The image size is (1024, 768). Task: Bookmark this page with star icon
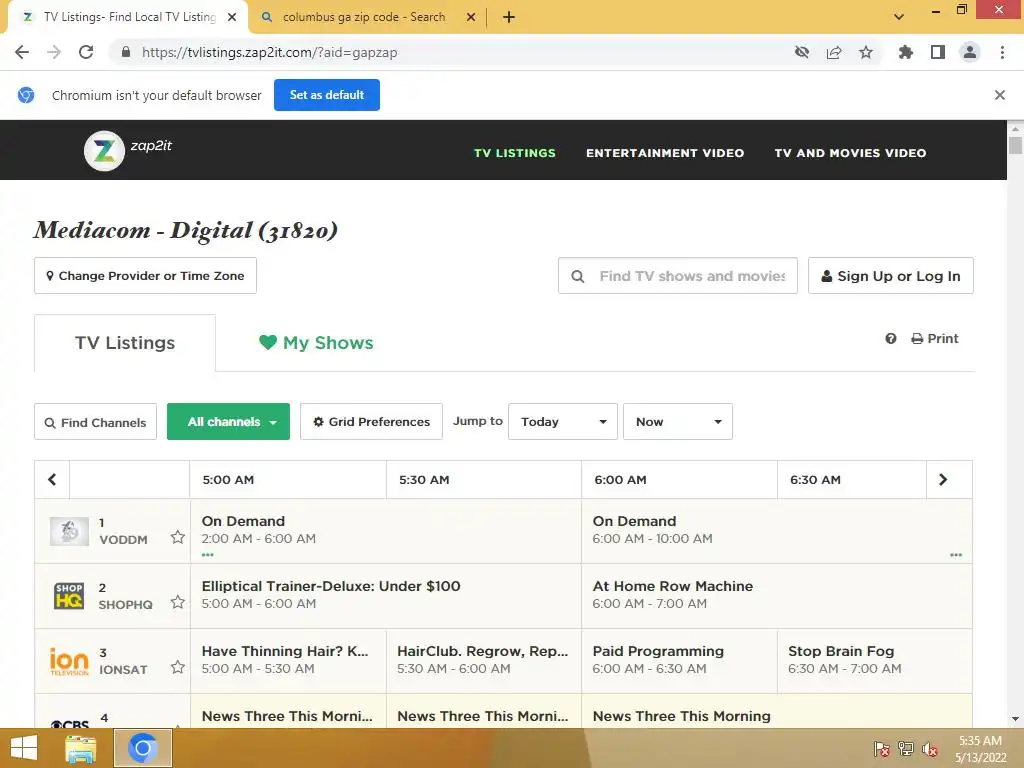pos(866,52)
